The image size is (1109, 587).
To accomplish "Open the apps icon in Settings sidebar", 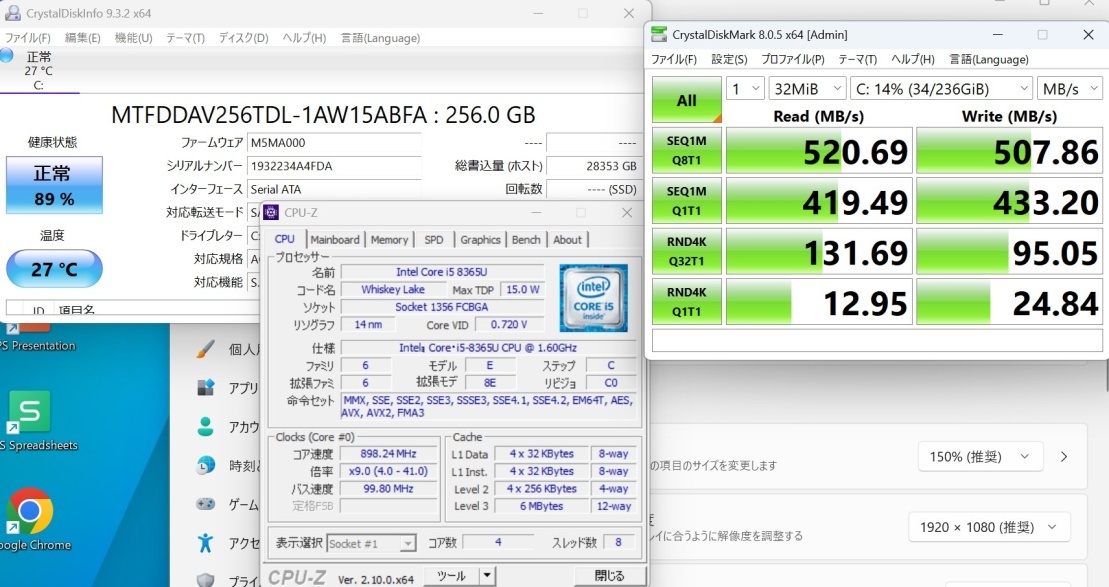I will coord(205,388).
